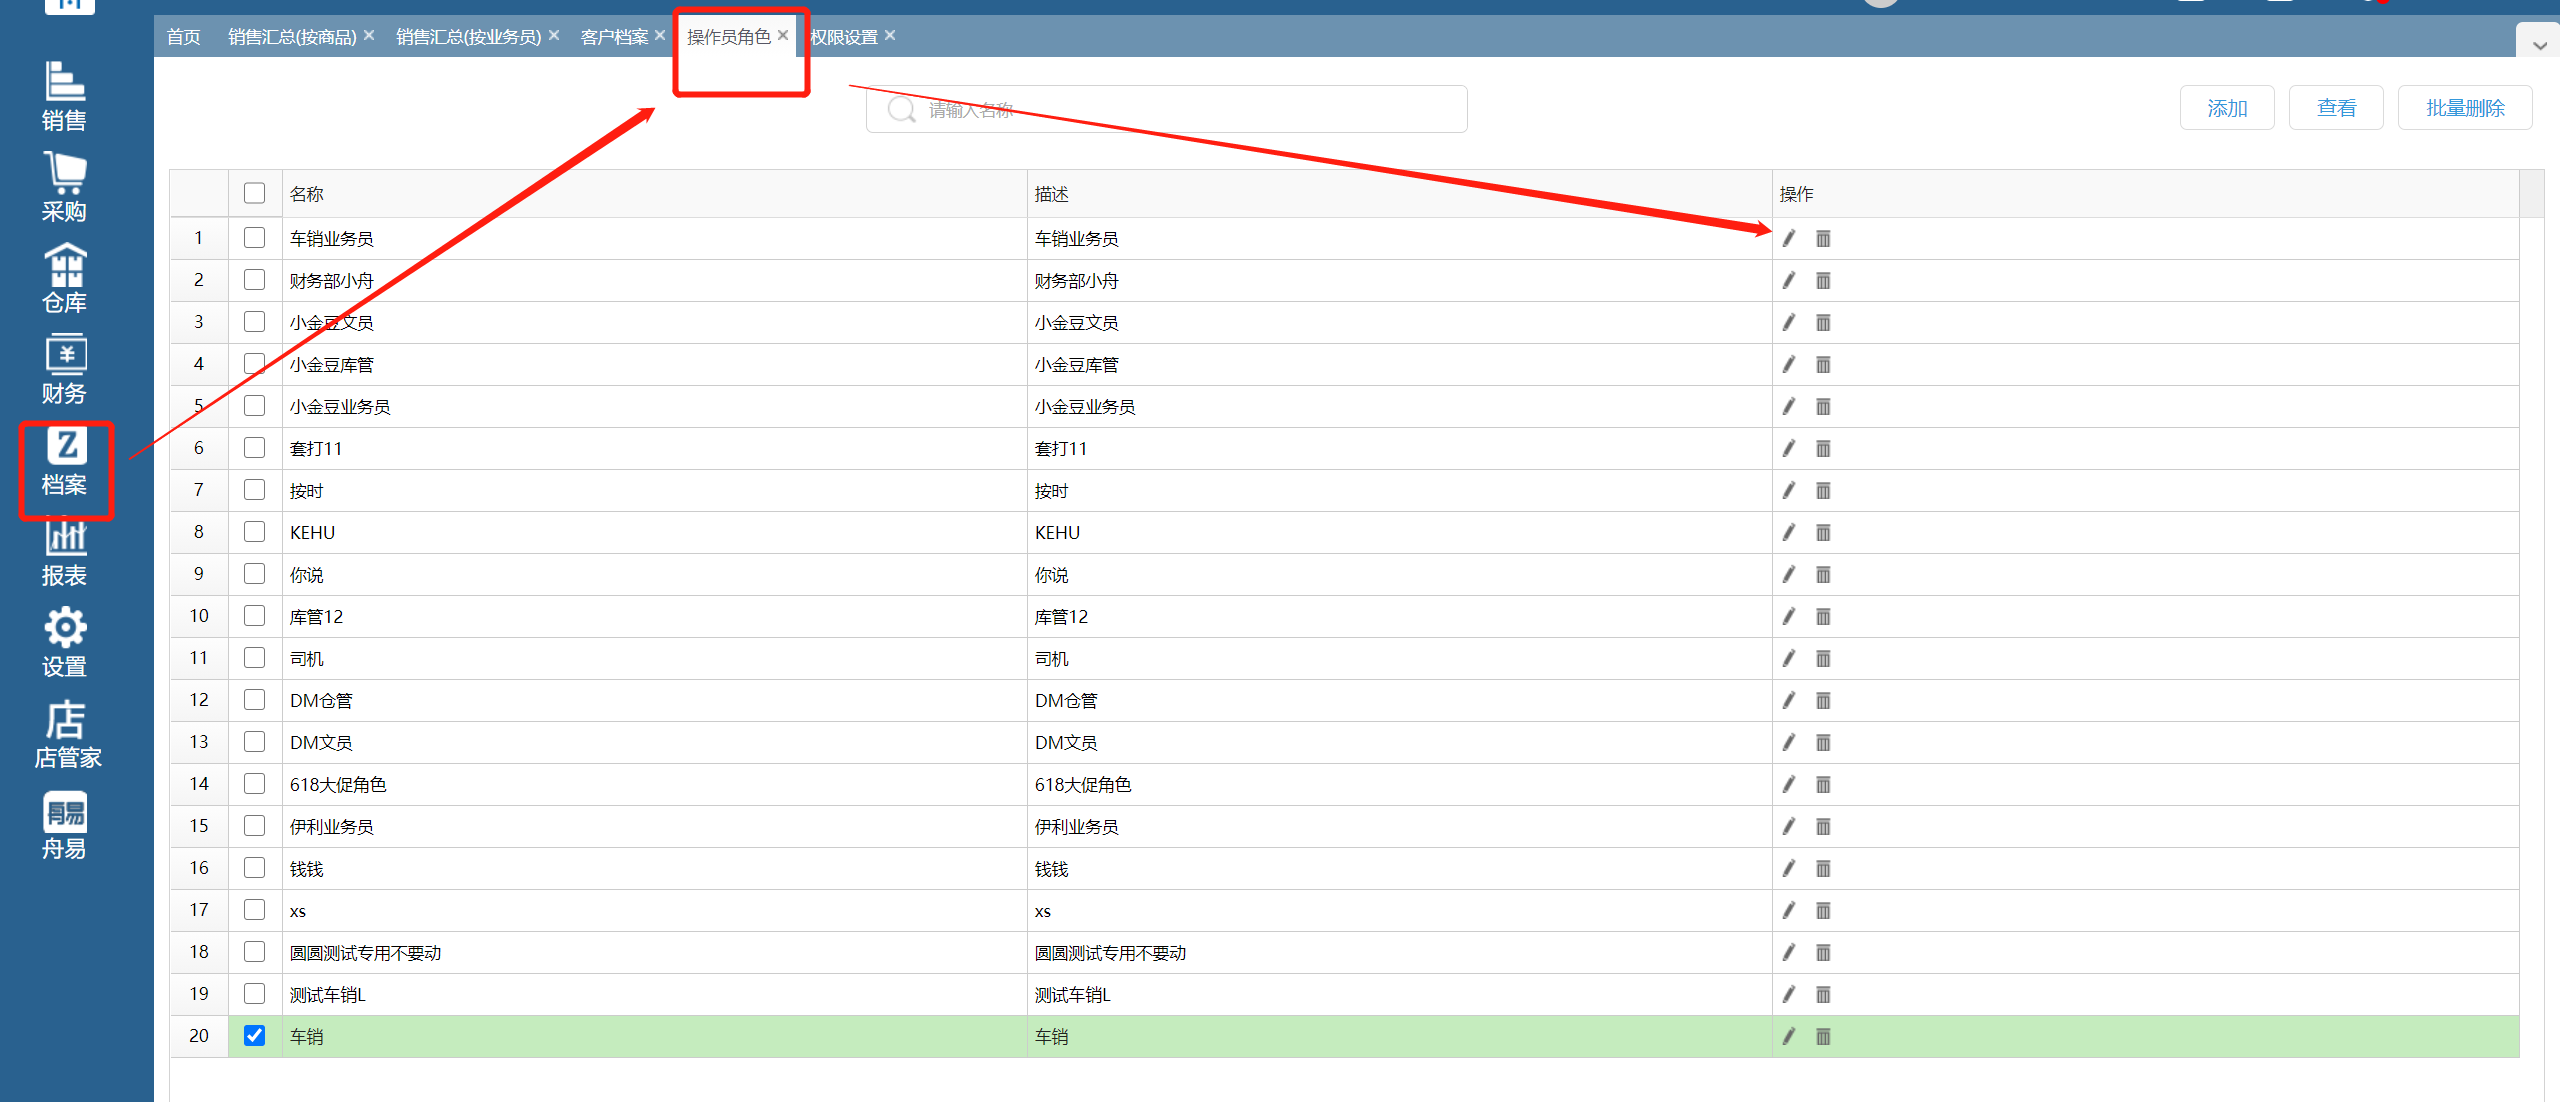Open the 财务 finance module
The height and width of the screenshot is (1102, 2560).
tap(64, 370)
